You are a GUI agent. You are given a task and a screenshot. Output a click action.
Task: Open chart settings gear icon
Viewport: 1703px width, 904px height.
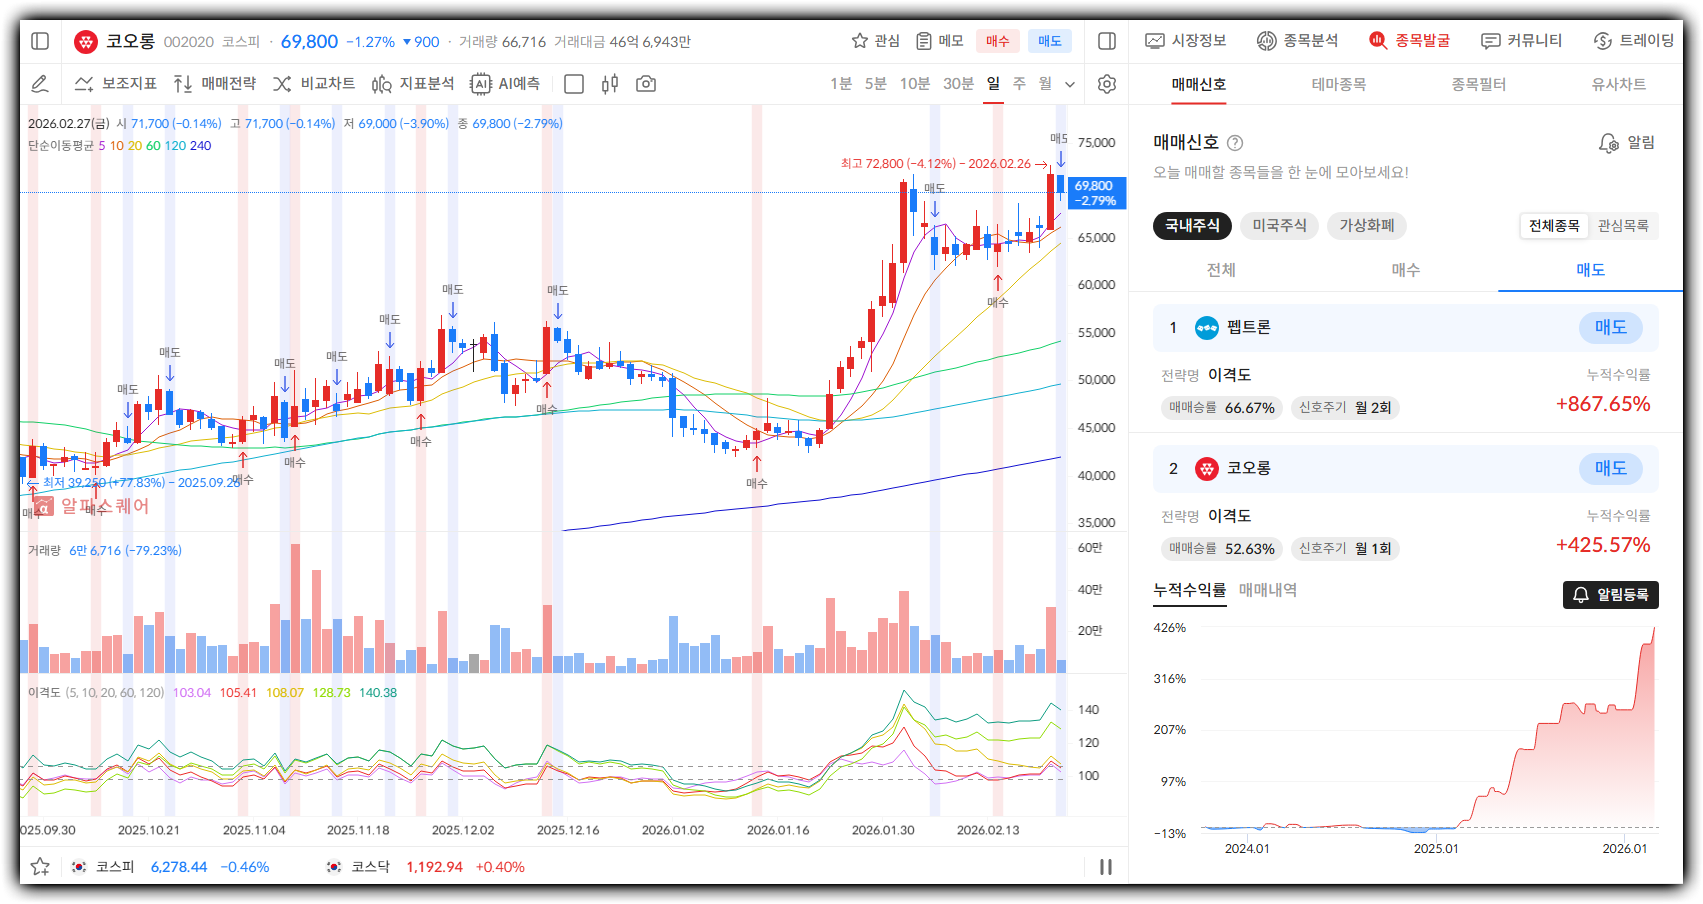pyautogui.click(x=1106, y=84)
